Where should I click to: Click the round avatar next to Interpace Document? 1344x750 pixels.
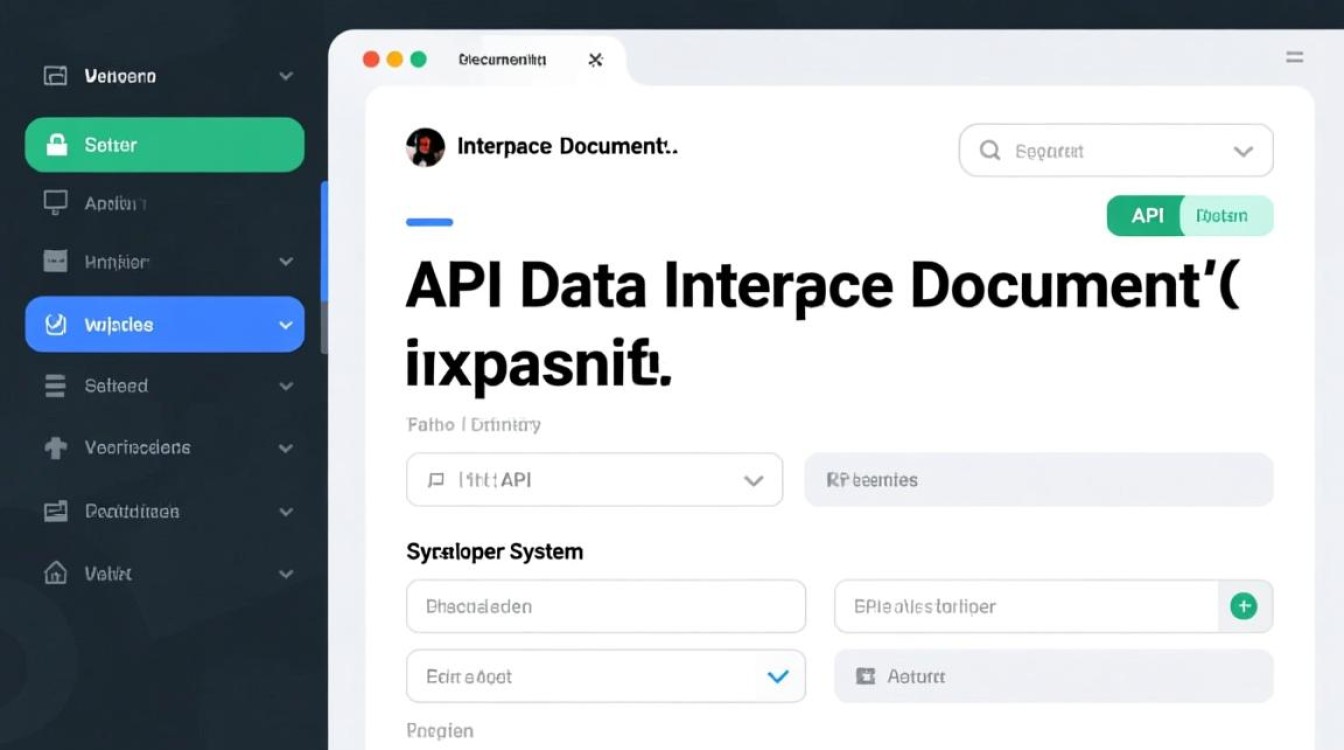(x=425, y=147)
